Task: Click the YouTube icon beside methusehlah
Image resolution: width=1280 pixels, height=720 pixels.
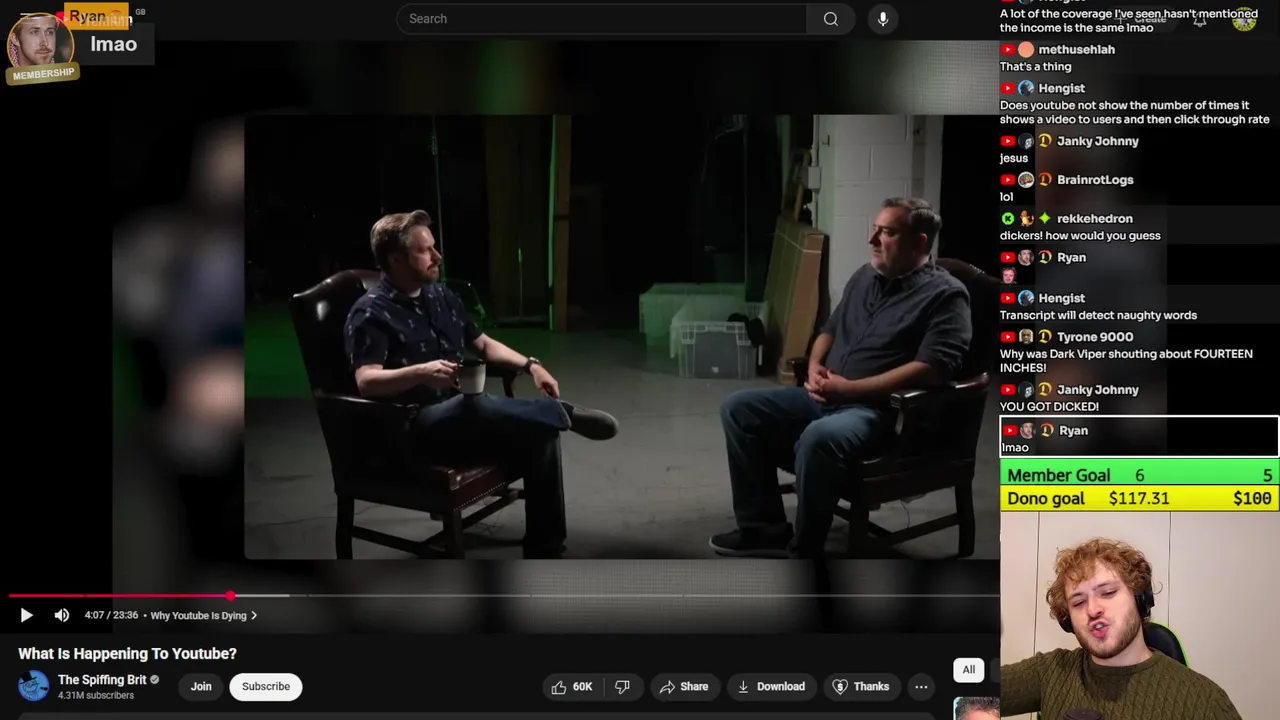Action: point(1008,50)
